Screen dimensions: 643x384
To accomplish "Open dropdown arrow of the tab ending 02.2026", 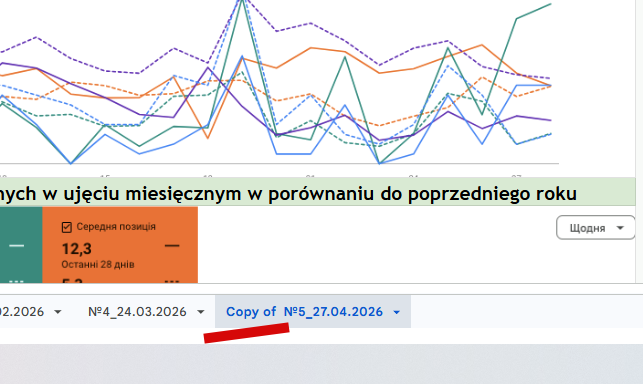I will coord(58,312).
